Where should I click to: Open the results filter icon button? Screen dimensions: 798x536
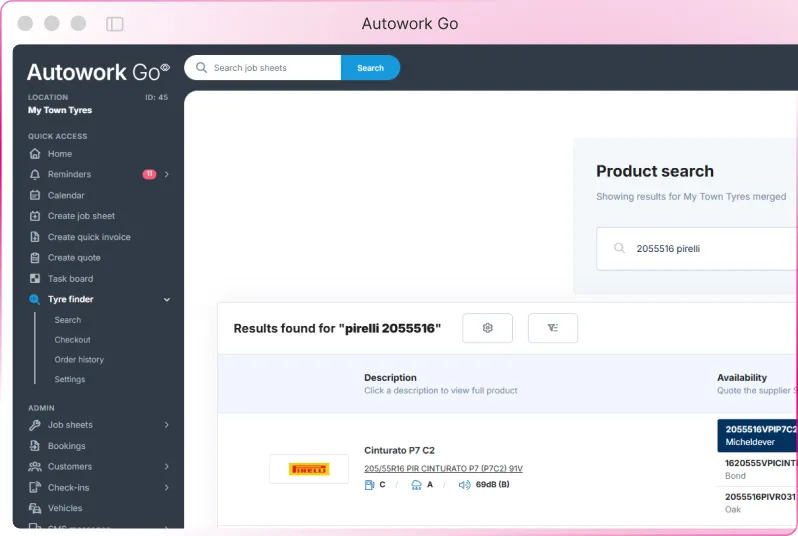point(553,328)
